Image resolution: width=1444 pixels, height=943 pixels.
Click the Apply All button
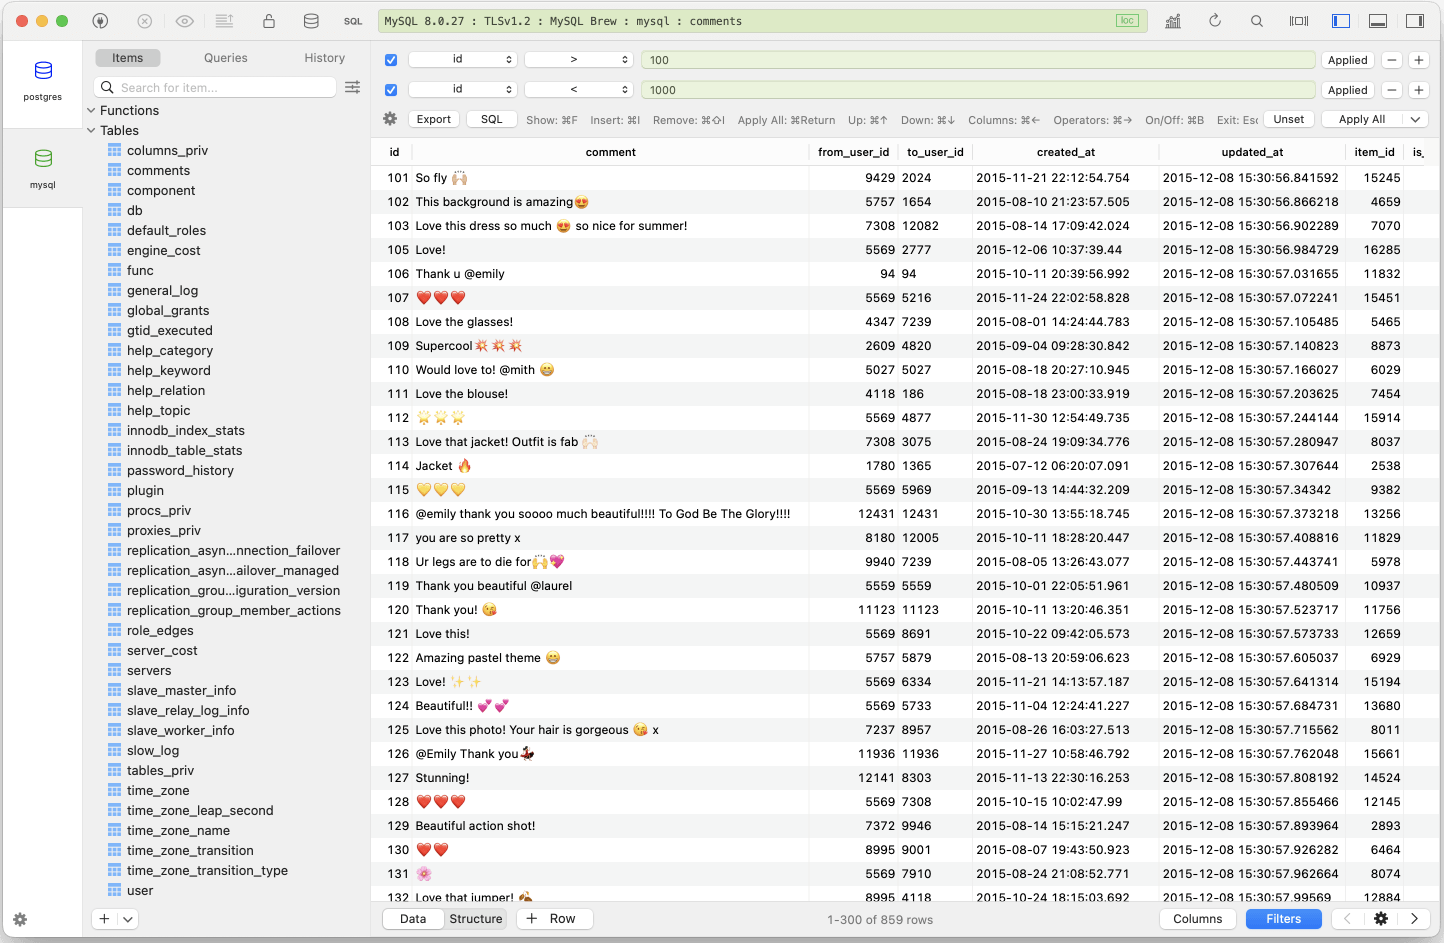click(x=1362, y=119)
